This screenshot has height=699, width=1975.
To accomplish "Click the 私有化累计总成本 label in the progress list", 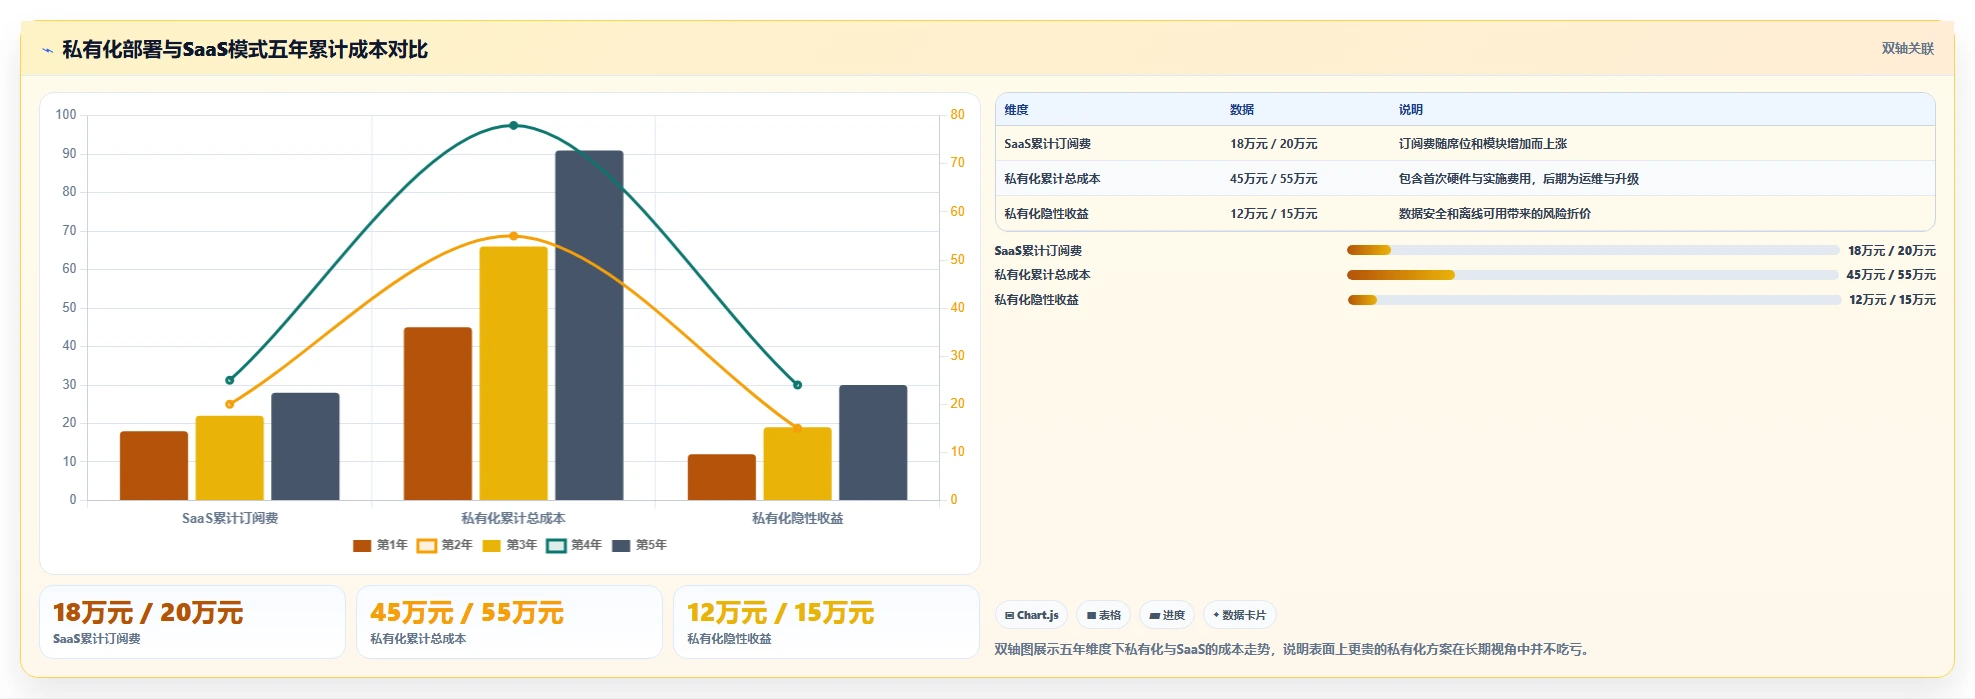I will click(x=1042, y=275).
